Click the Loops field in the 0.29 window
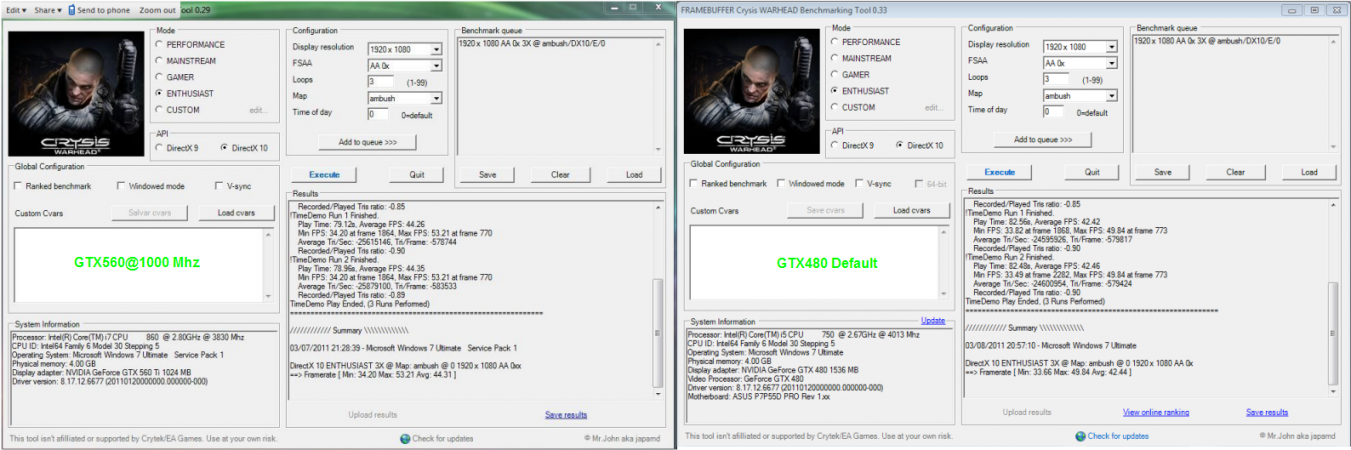 (381, 81)
